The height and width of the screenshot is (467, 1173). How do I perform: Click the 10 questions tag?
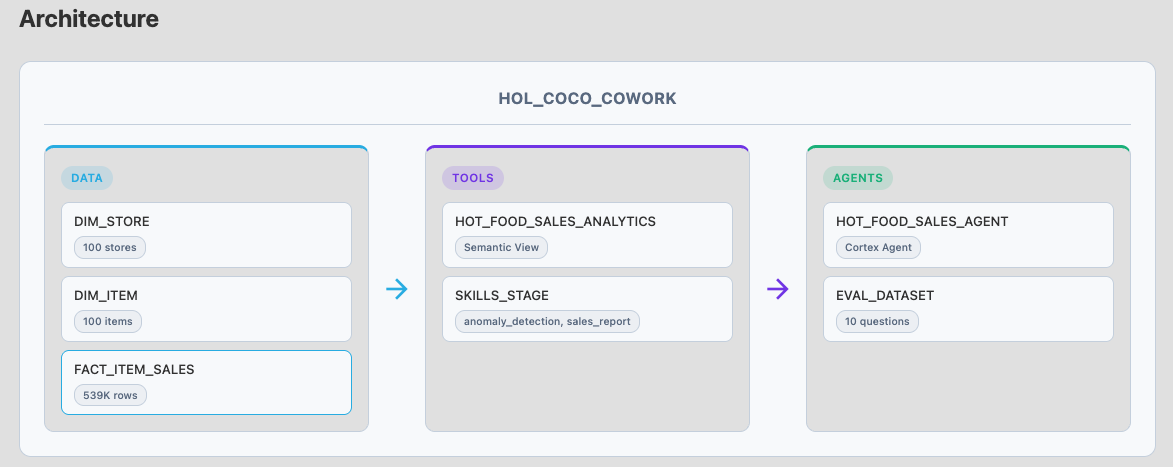pos(878,321)
